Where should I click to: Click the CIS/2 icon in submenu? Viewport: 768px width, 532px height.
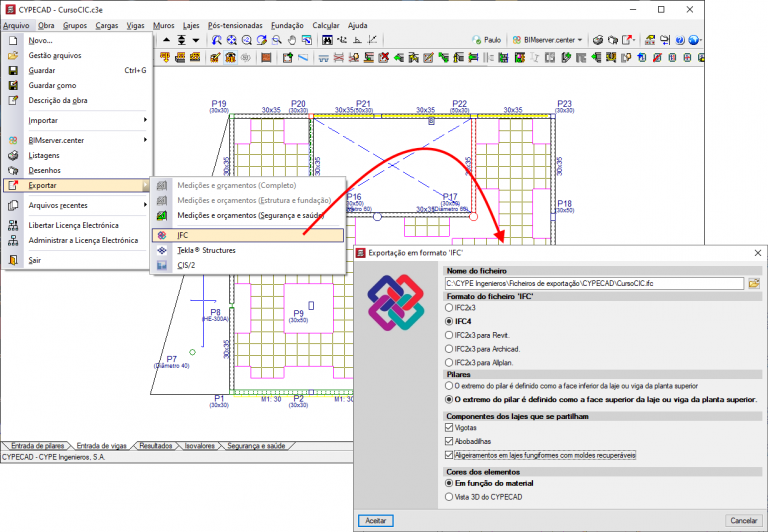pyautogui.click(x=162, y=266)
